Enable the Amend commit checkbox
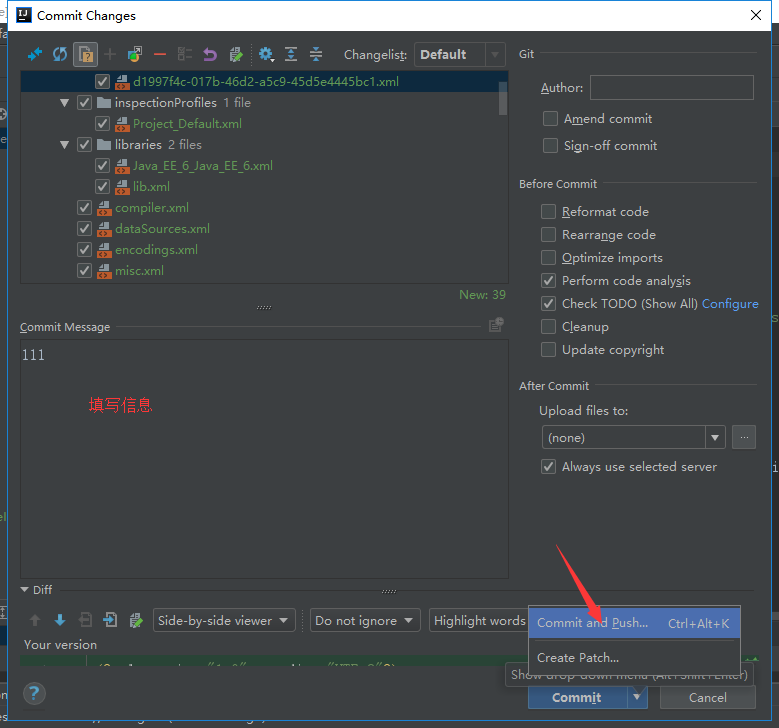The height and width of the screenshot is (728, 779). pyautogui.click(x=550, y=119)
